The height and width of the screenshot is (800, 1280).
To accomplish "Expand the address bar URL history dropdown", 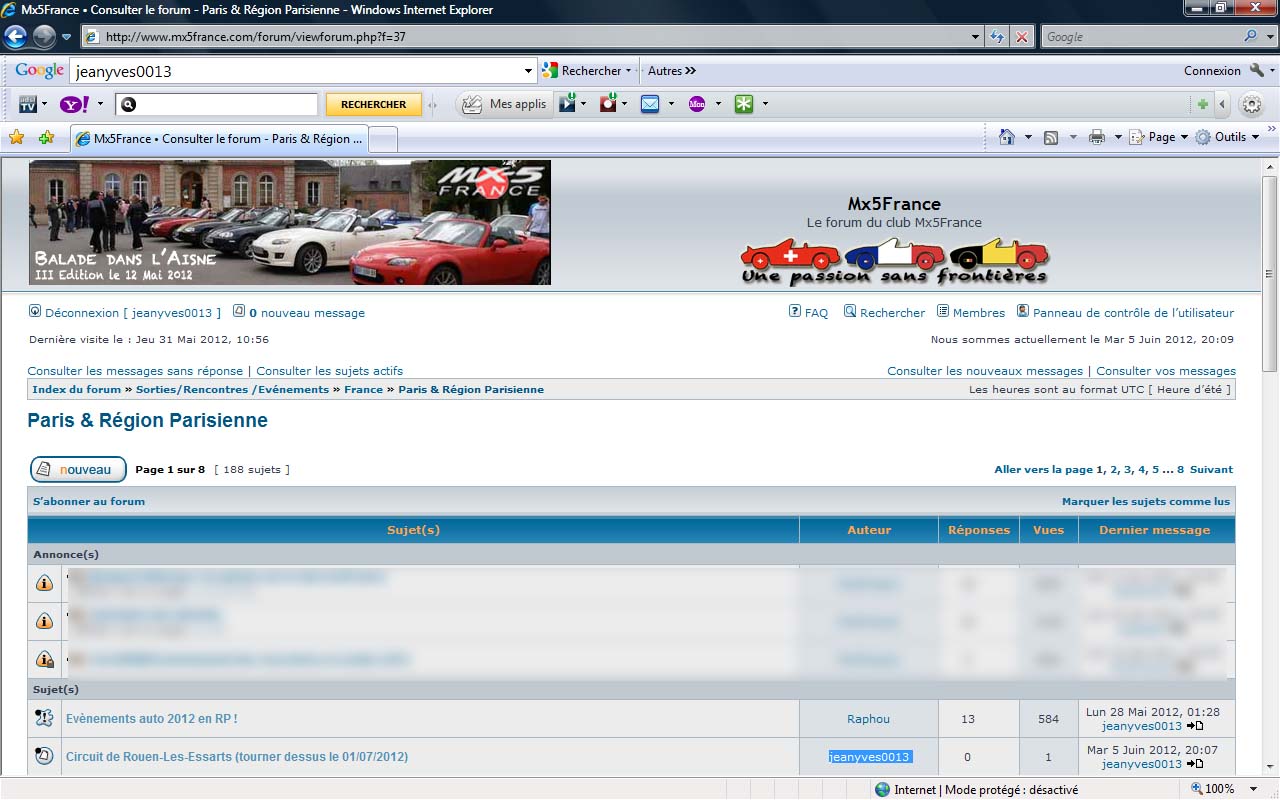I will click(976, 37).
